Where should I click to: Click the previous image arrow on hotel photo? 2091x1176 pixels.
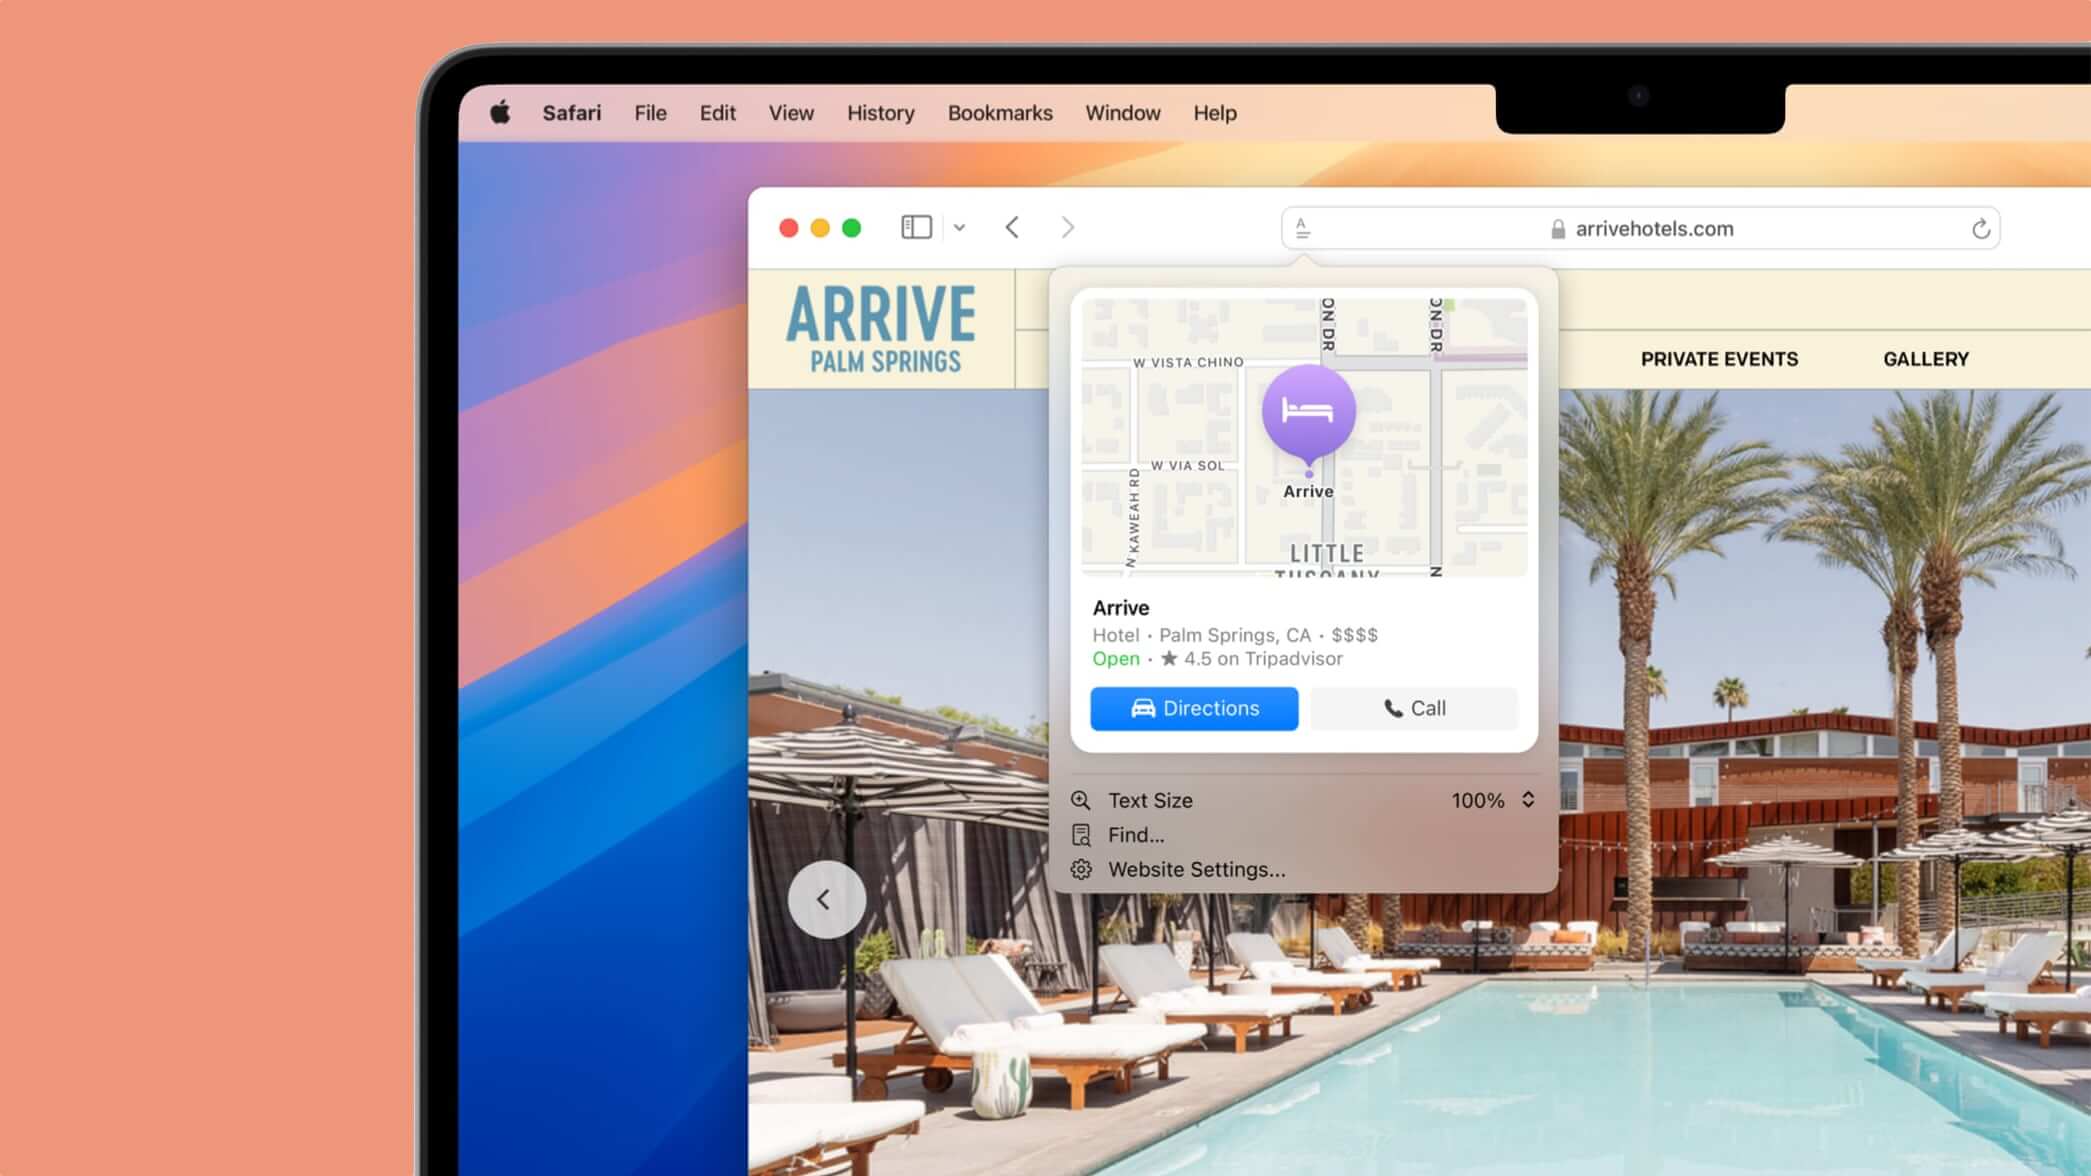[x=826, y=899]
